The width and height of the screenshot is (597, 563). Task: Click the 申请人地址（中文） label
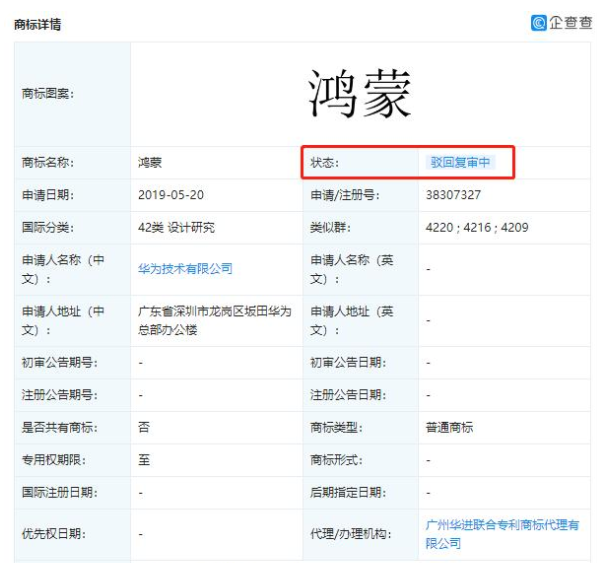tap(63, 321)
